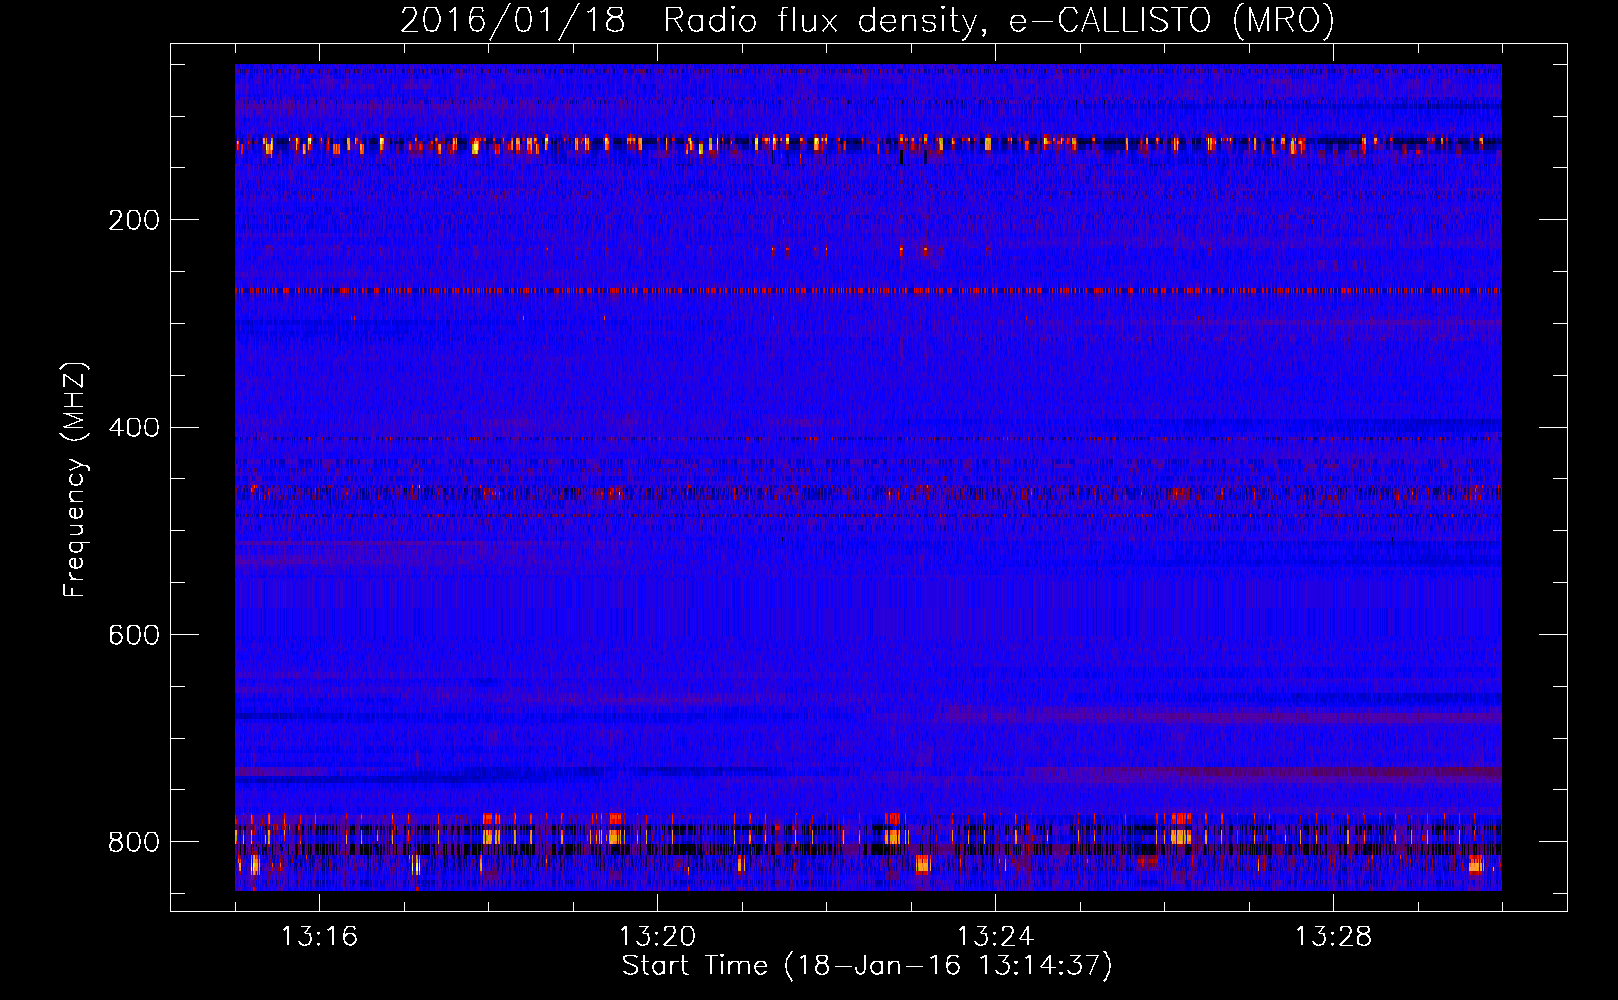Click the 13:24 time tick label
This screenshot has width=1618, height=1000.
[995, 937]
